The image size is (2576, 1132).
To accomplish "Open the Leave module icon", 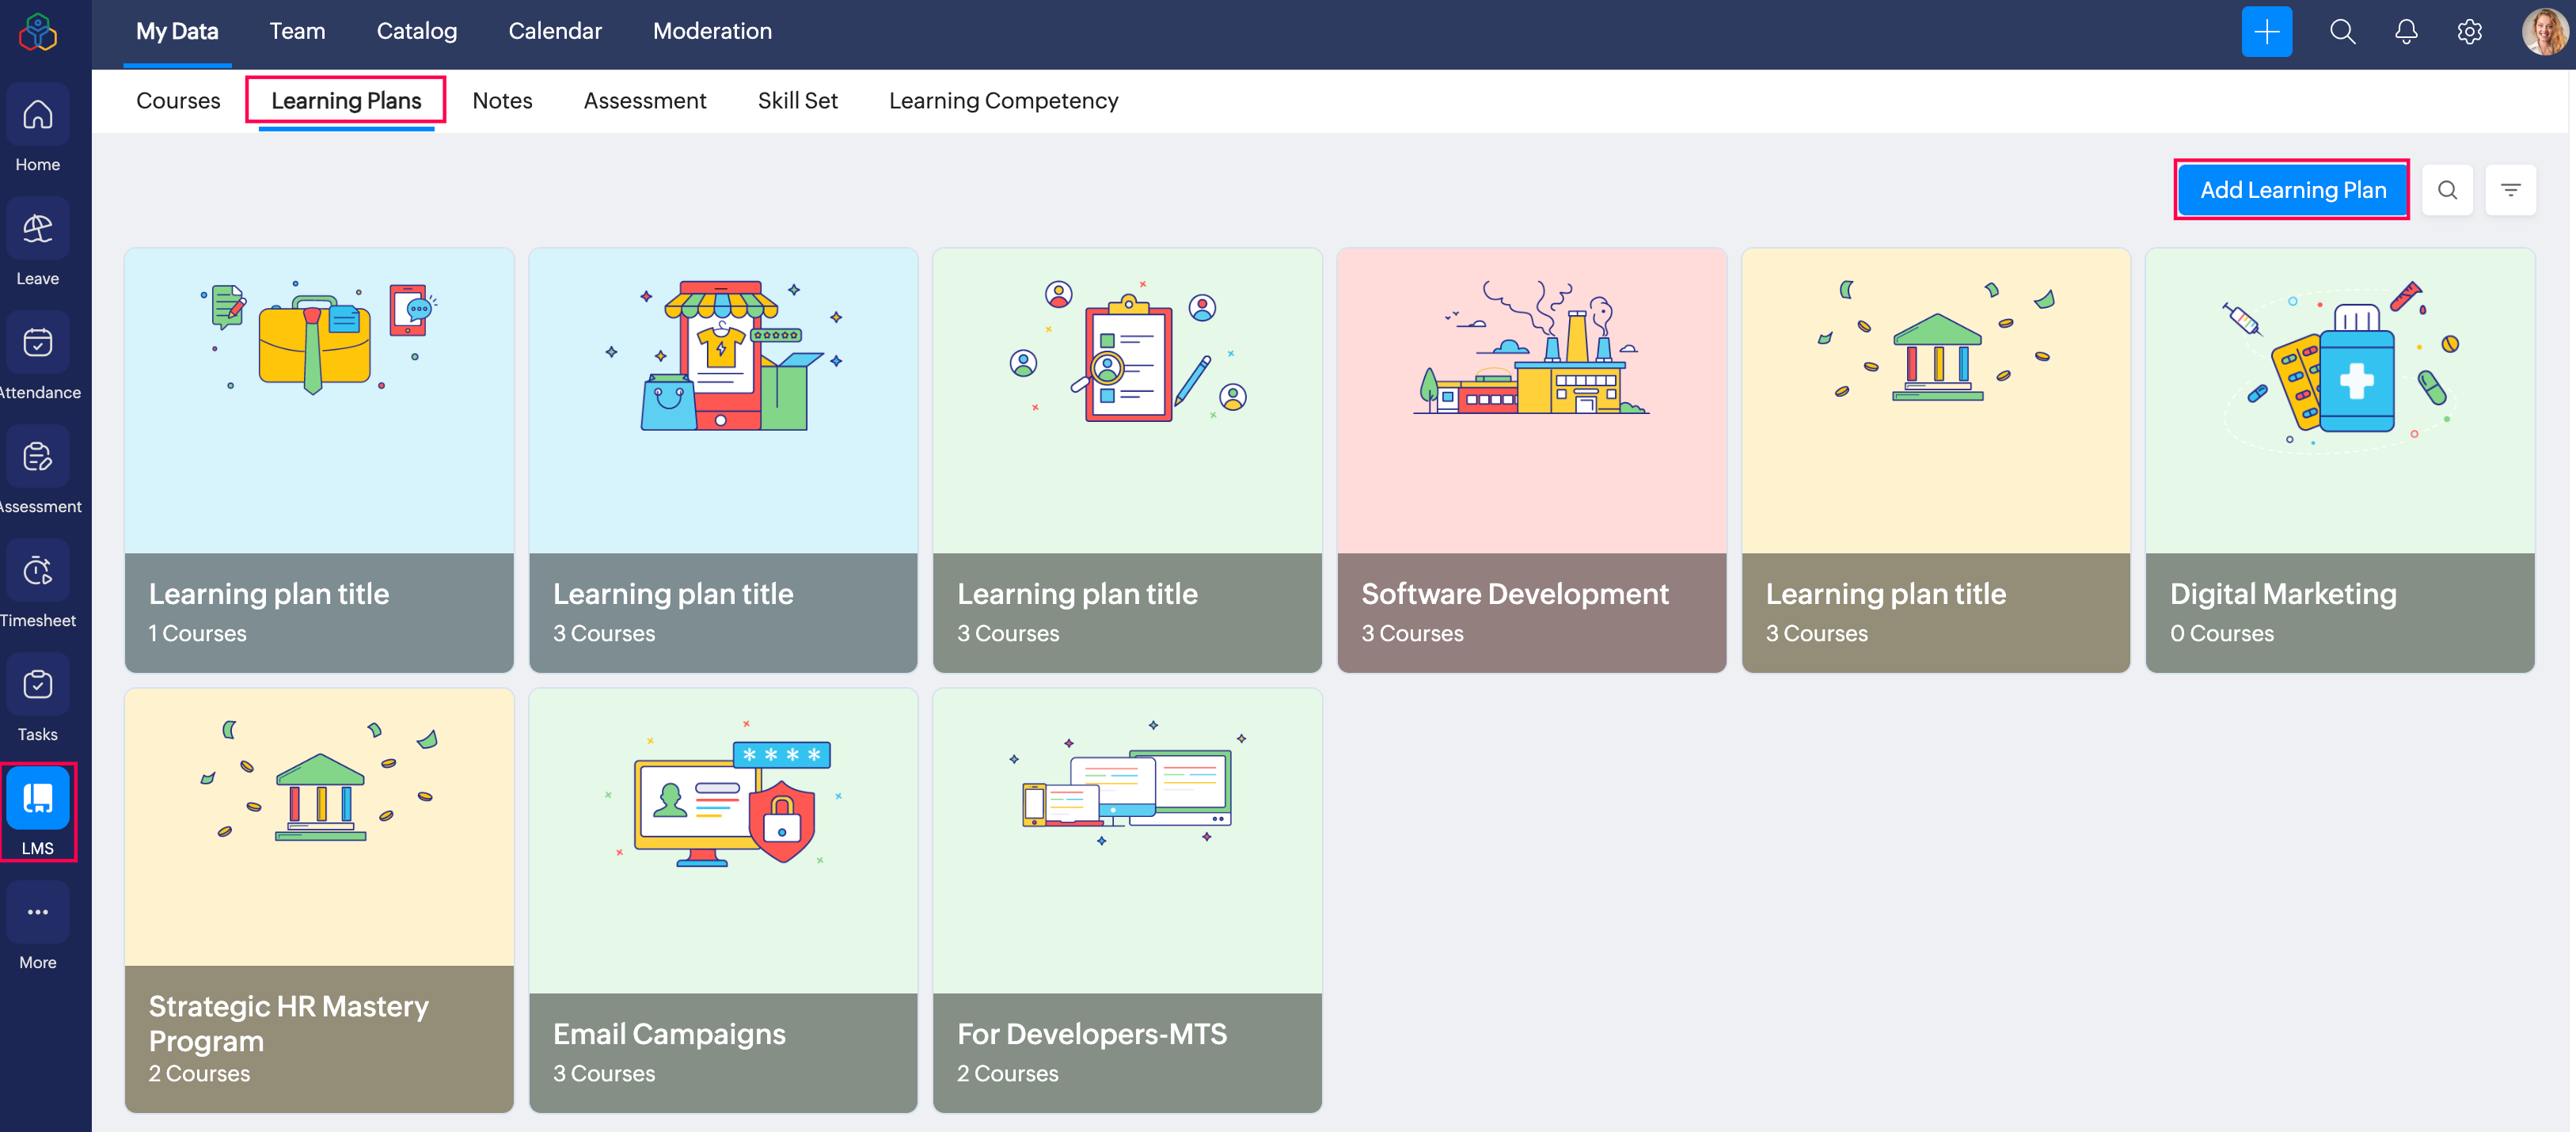I will 38,230.
